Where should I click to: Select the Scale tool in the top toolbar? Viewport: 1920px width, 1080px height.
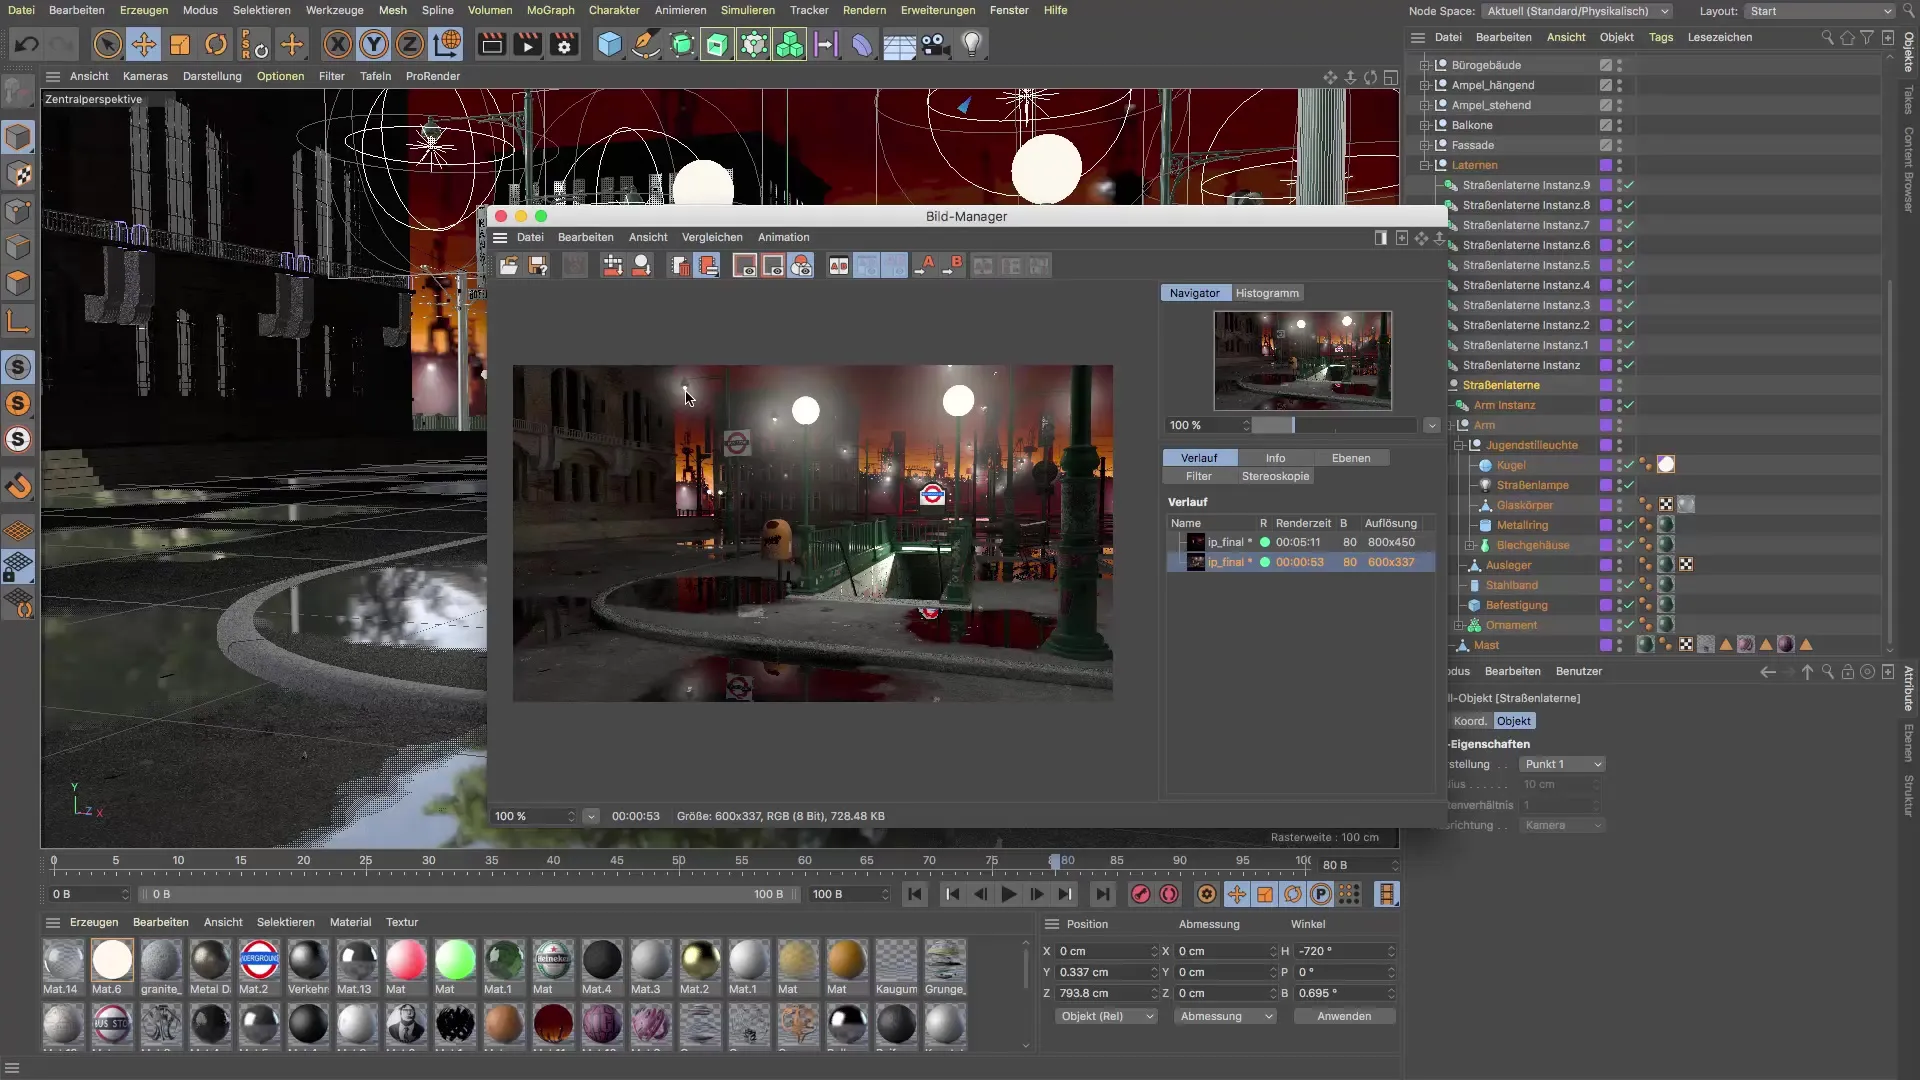pyautogui.click(x=180, y=44)
